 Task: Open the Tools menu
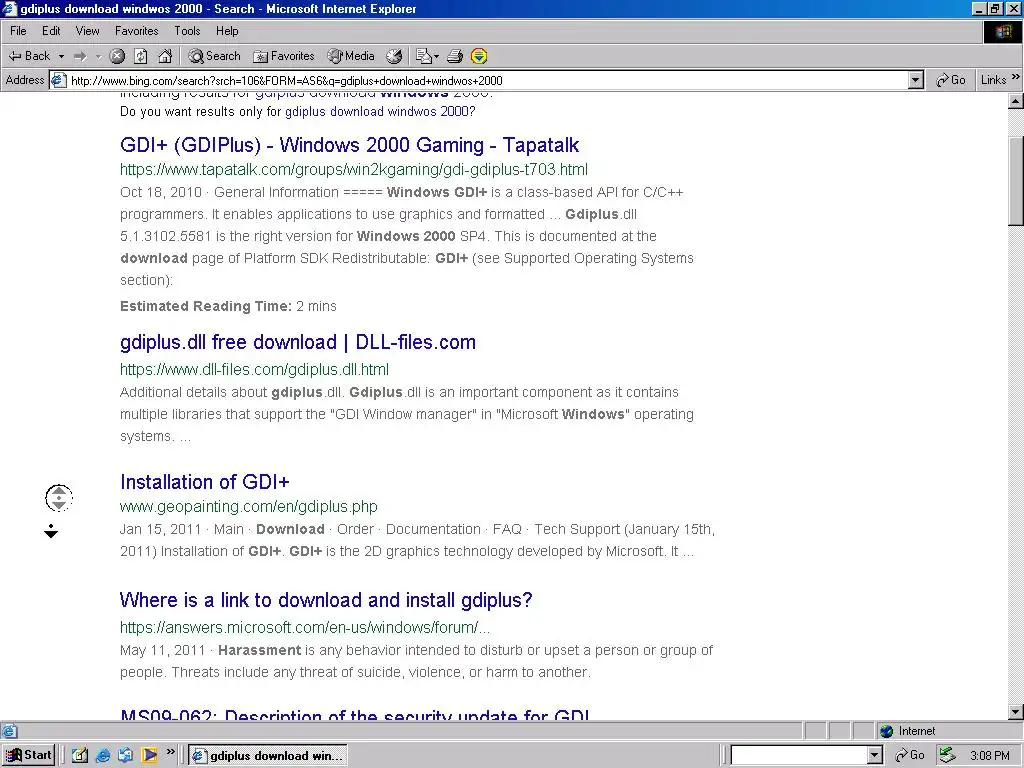click(x=187, y=31)
